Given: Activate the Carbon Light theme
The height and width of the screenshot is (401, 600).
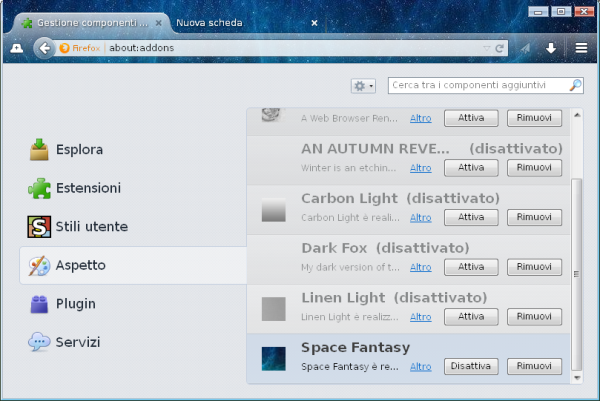Looking at the screenshot, I should [471, 217].
